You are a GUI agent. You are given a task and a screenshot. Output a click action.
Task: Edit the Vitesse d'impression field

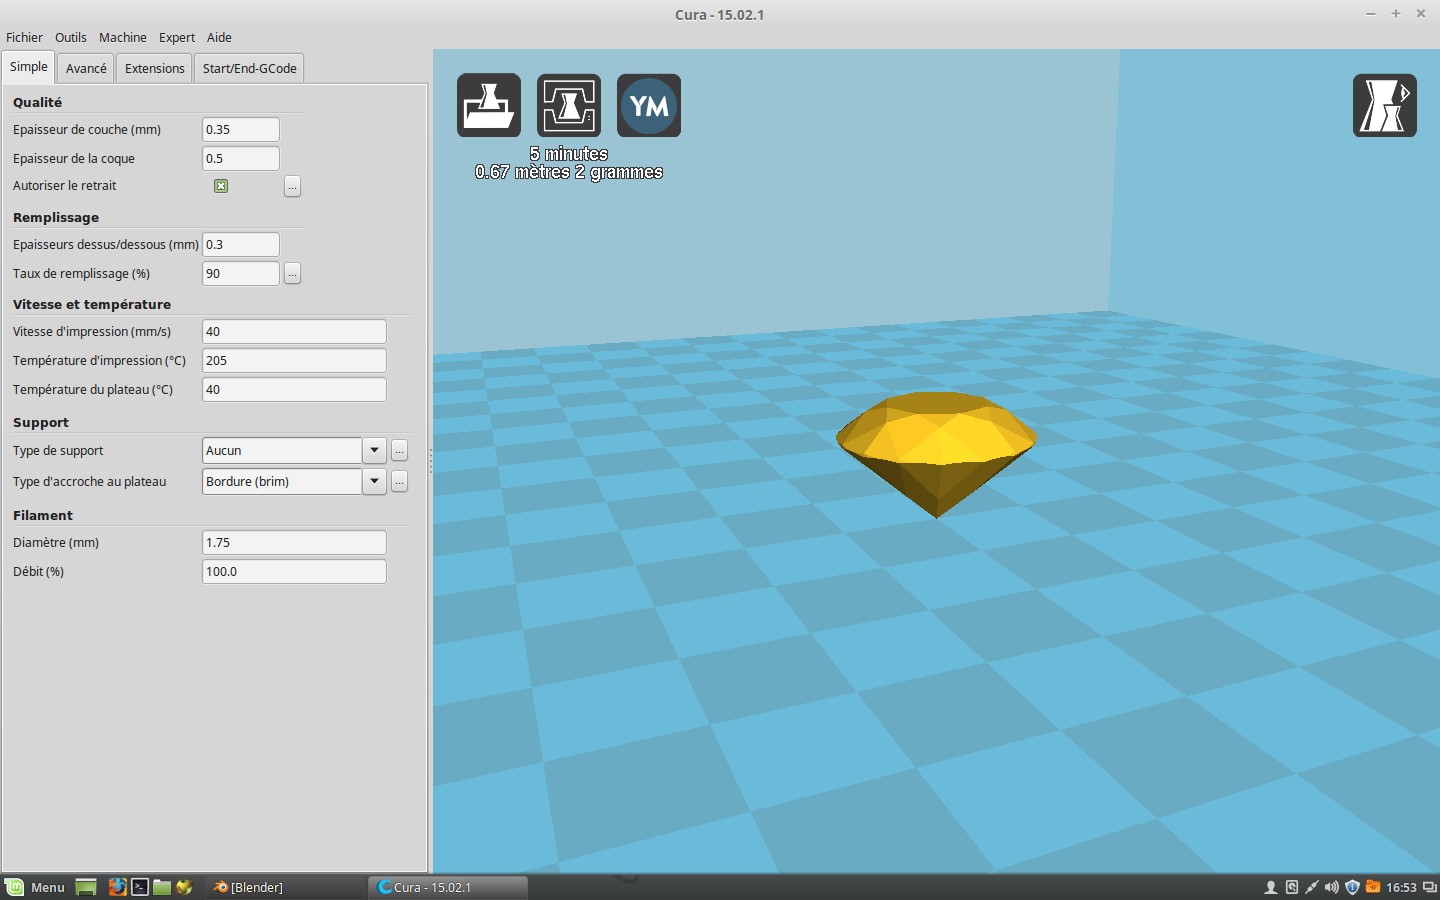tap(294, 331)
